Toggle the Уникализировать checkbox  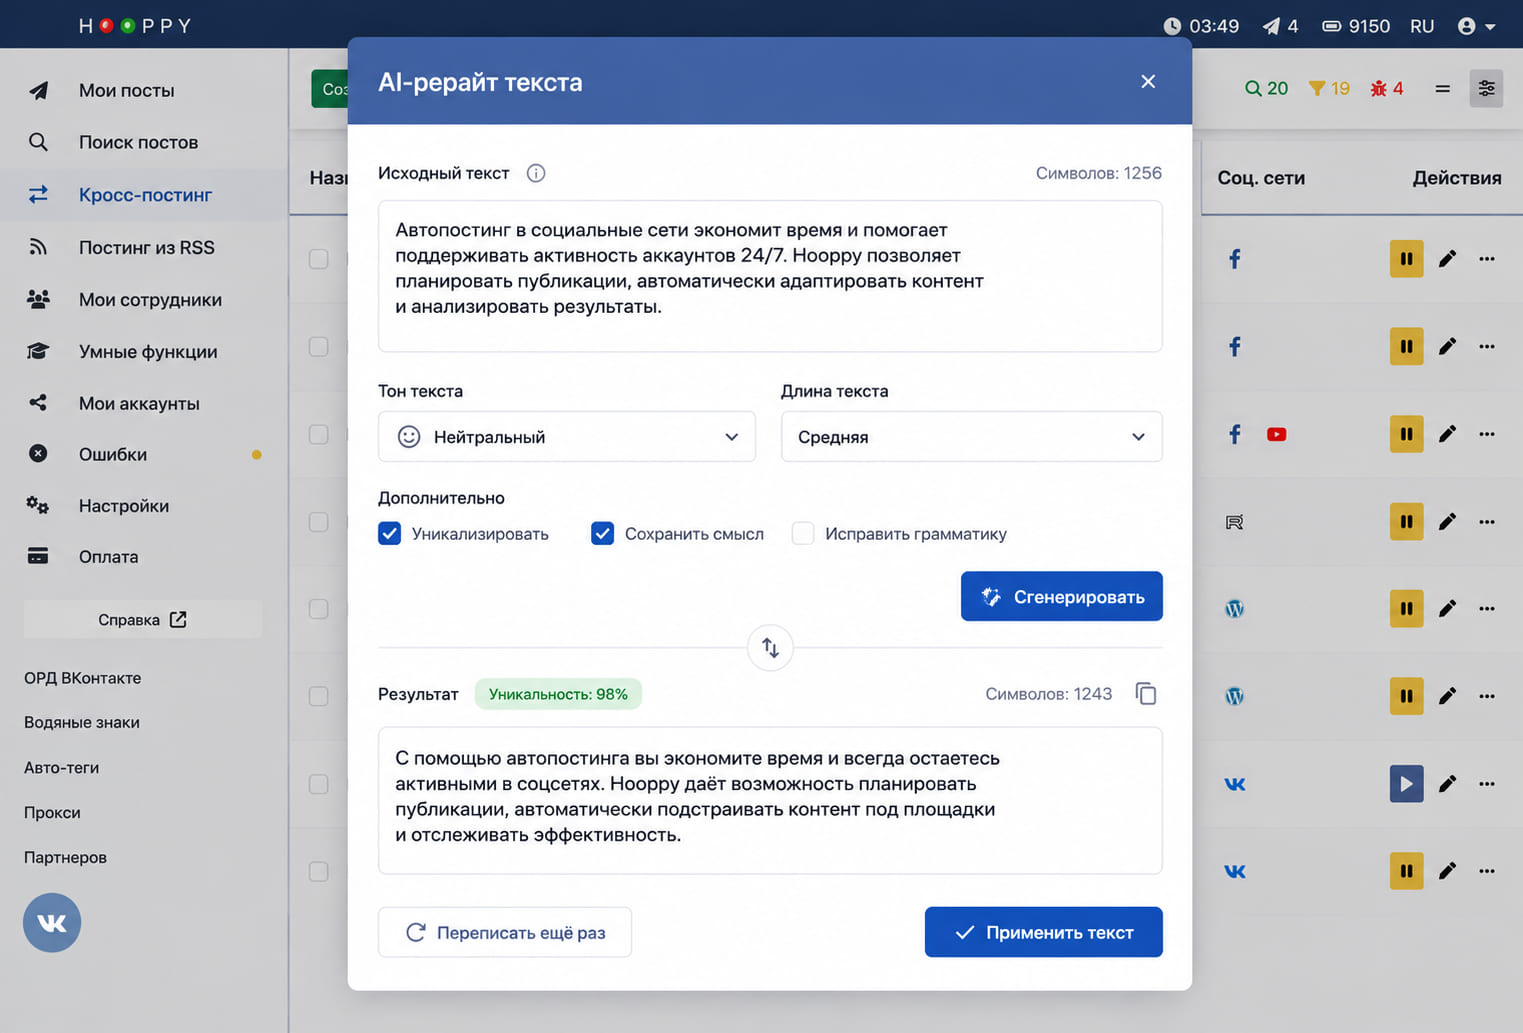pos(390,534)
